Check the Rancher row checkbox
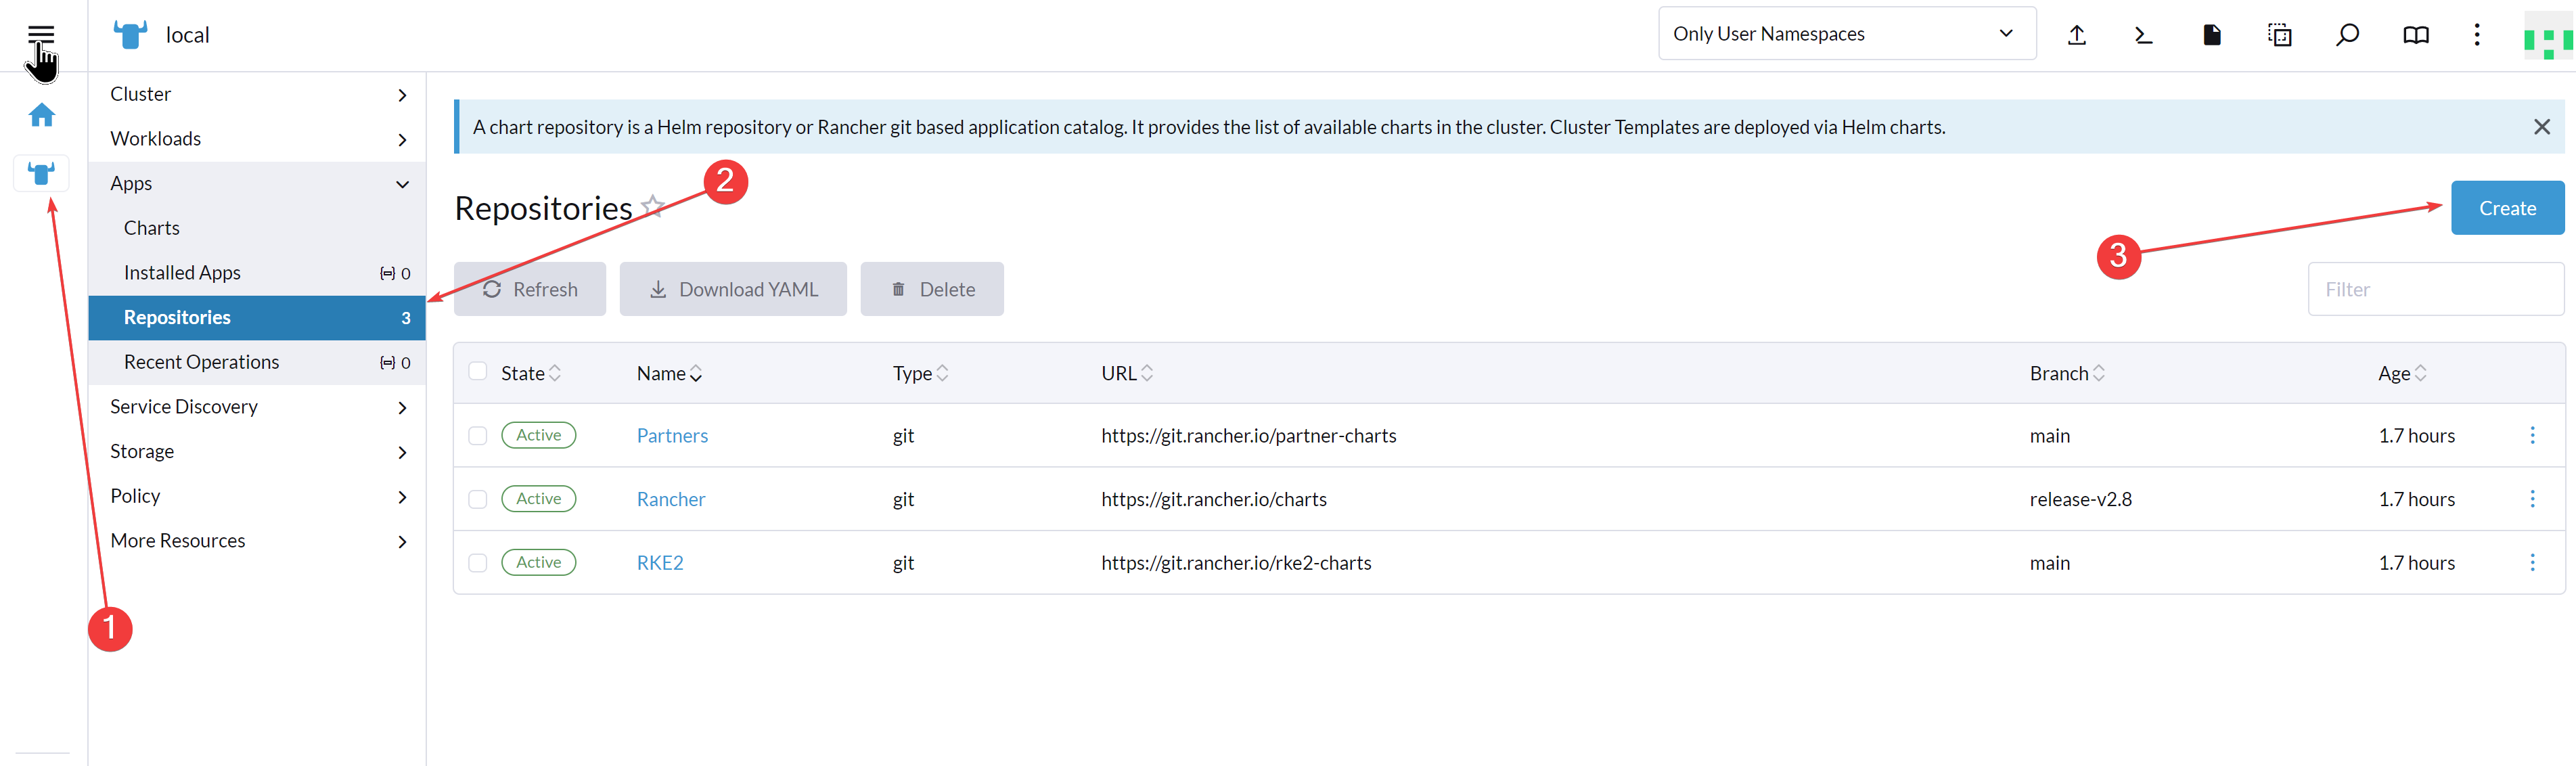Viewport: 2576px width, 766px height. (x=478, y=499)
